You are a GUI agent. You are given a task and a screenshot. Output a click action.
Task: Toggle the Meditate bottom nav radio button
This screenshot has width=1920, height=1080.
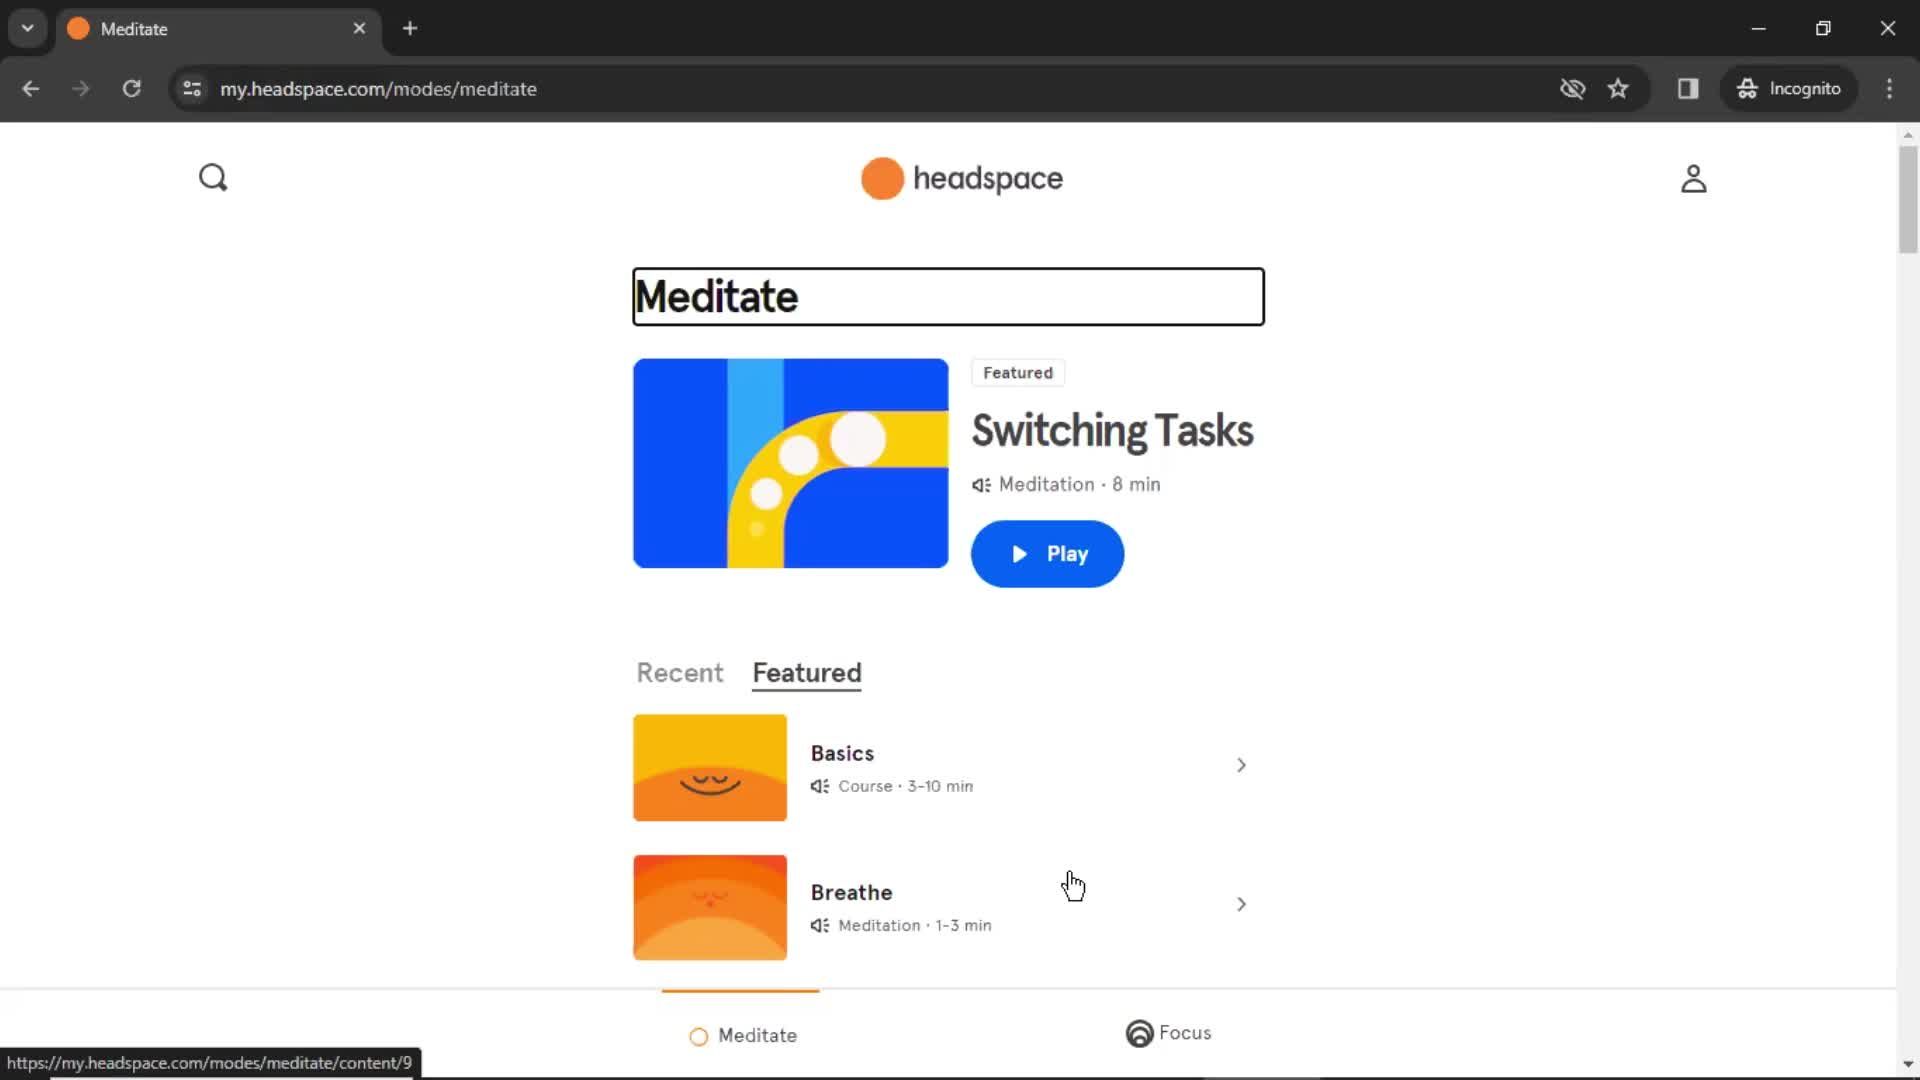tap(699, 1035)
